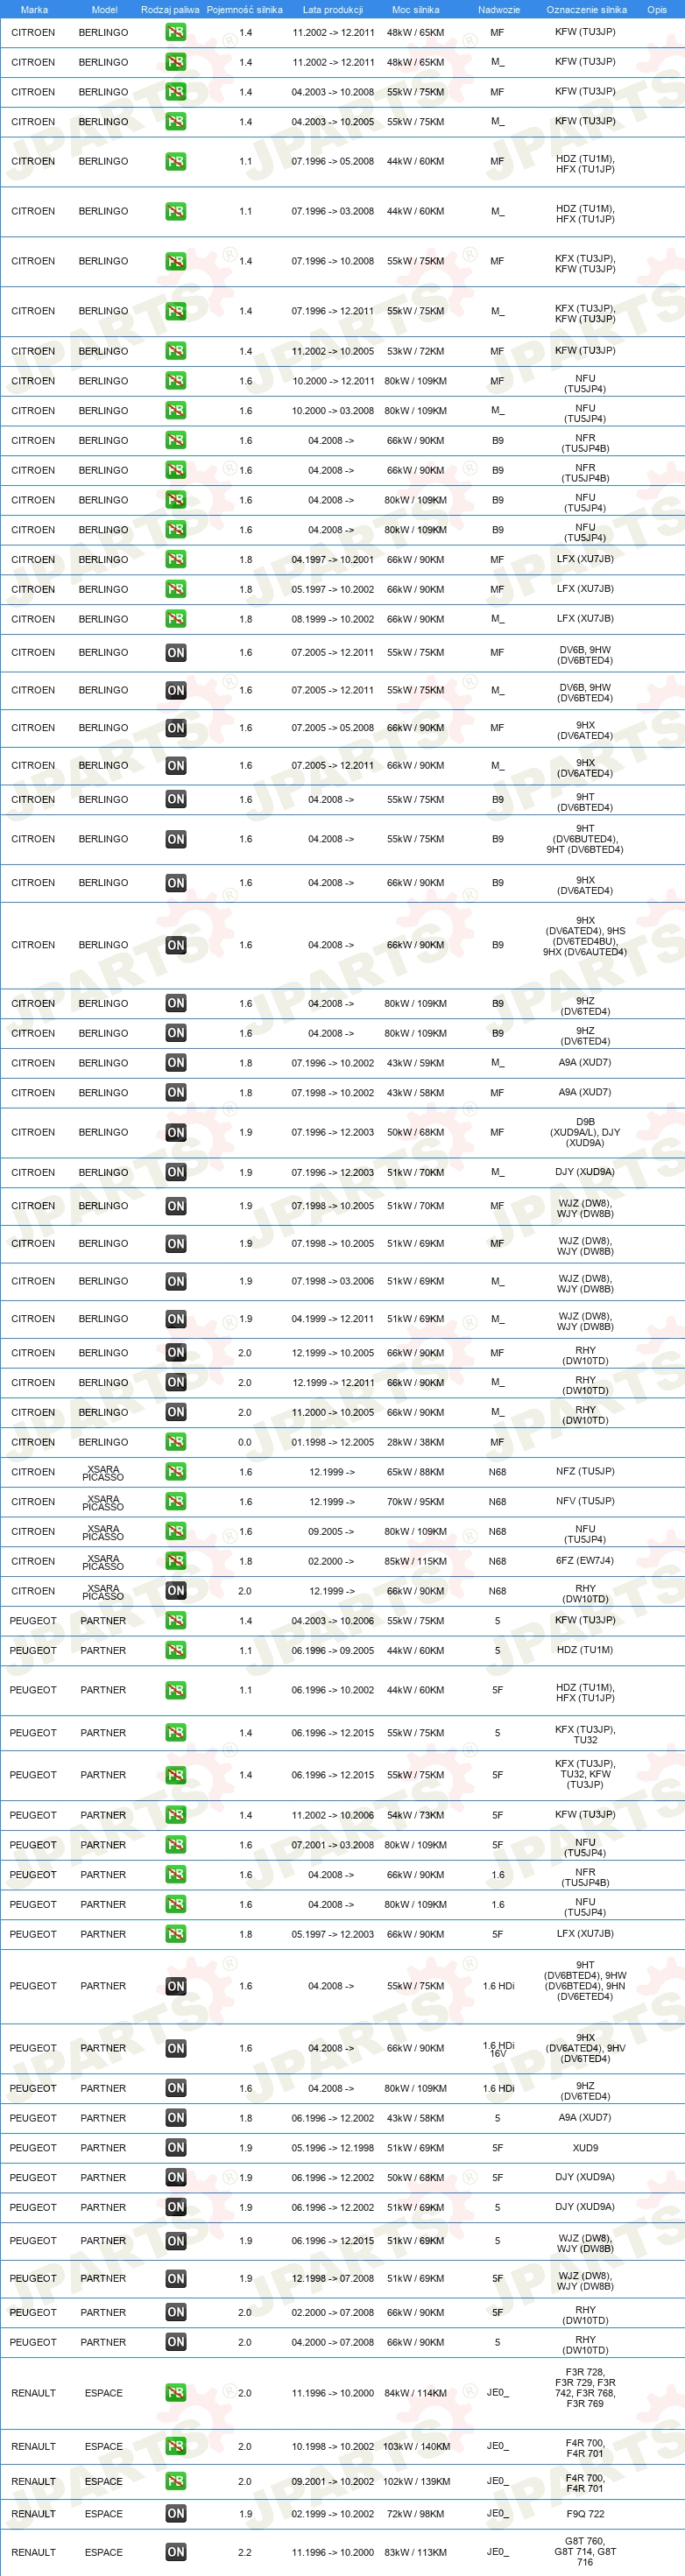Click petrol icon in Xsara Picasso 70kW / 95KM row
The image size is (685, 2576).
pos(176,1502)
